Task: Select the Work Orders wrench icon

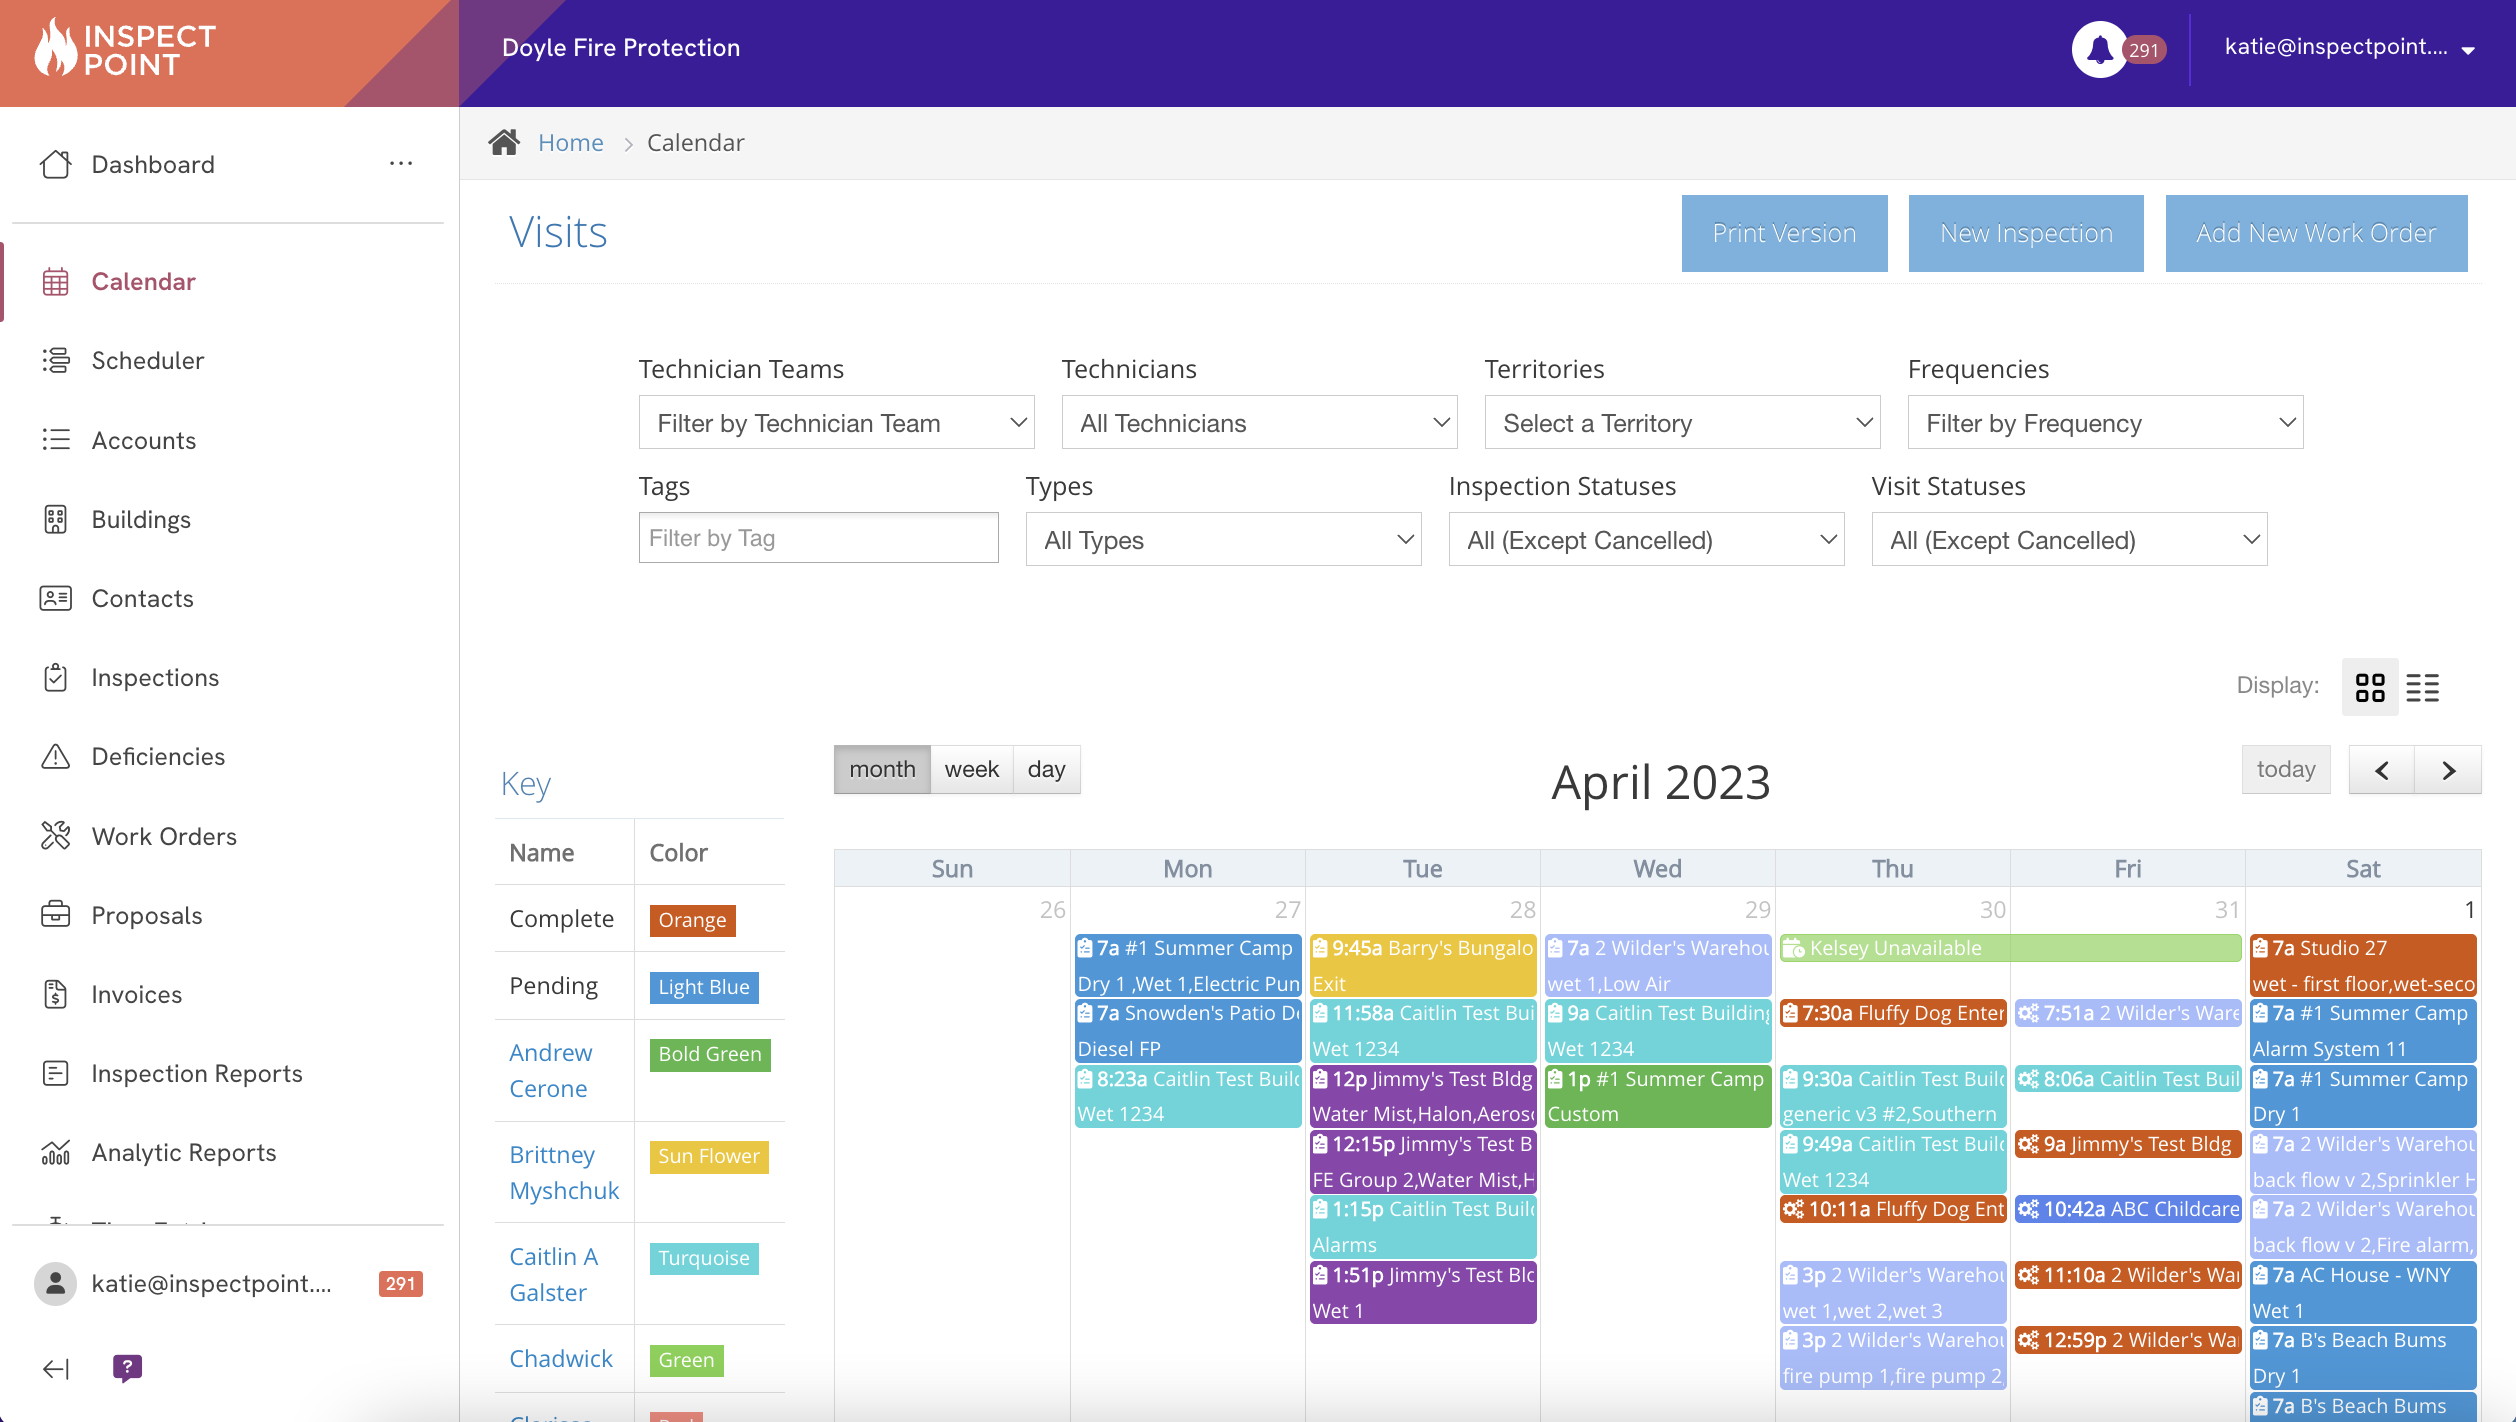Action: (x=55, y=835)
